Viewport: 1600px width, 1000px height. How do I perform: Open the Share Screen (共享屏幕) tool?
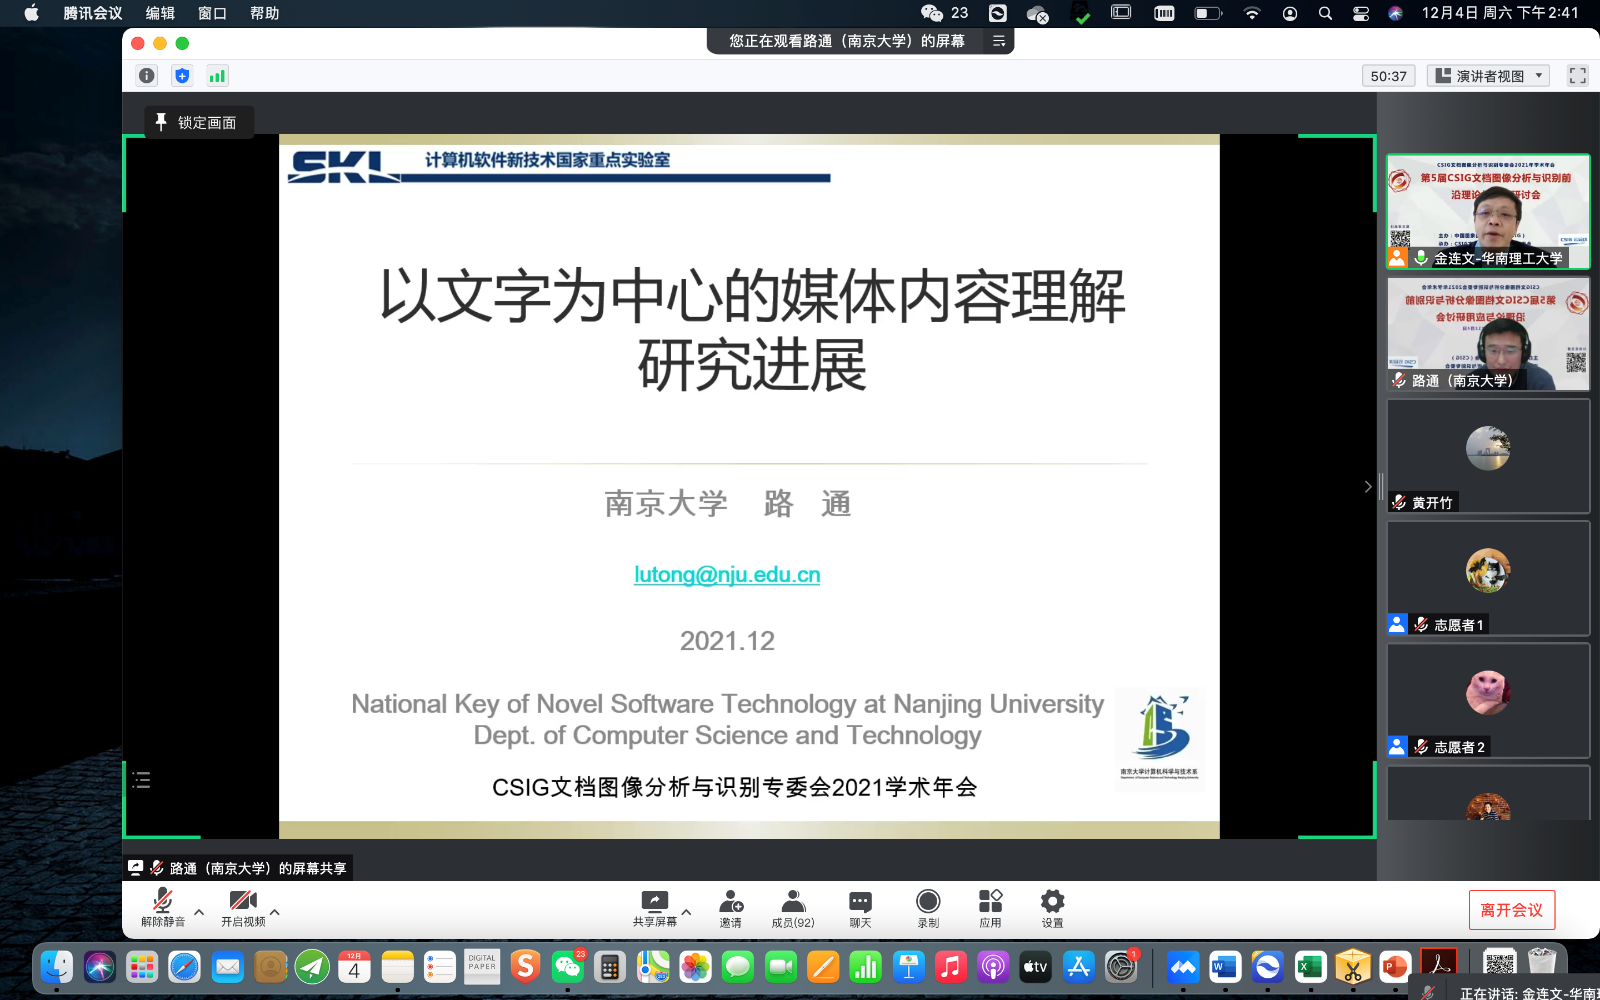point(655,909)
